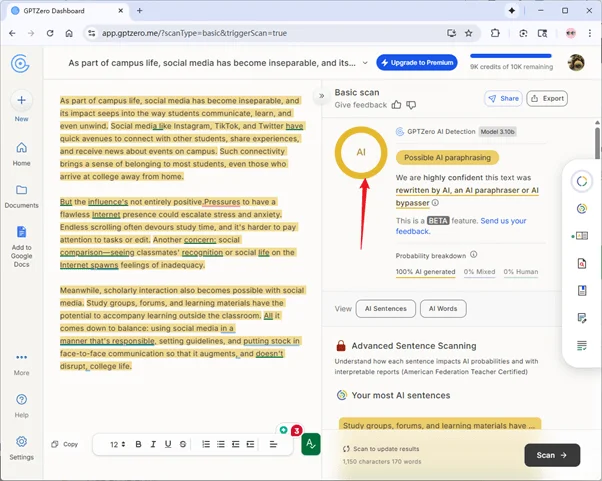Click Add to Google Docs icon
This screenshot has width=602, height=481.
point(21,232)
